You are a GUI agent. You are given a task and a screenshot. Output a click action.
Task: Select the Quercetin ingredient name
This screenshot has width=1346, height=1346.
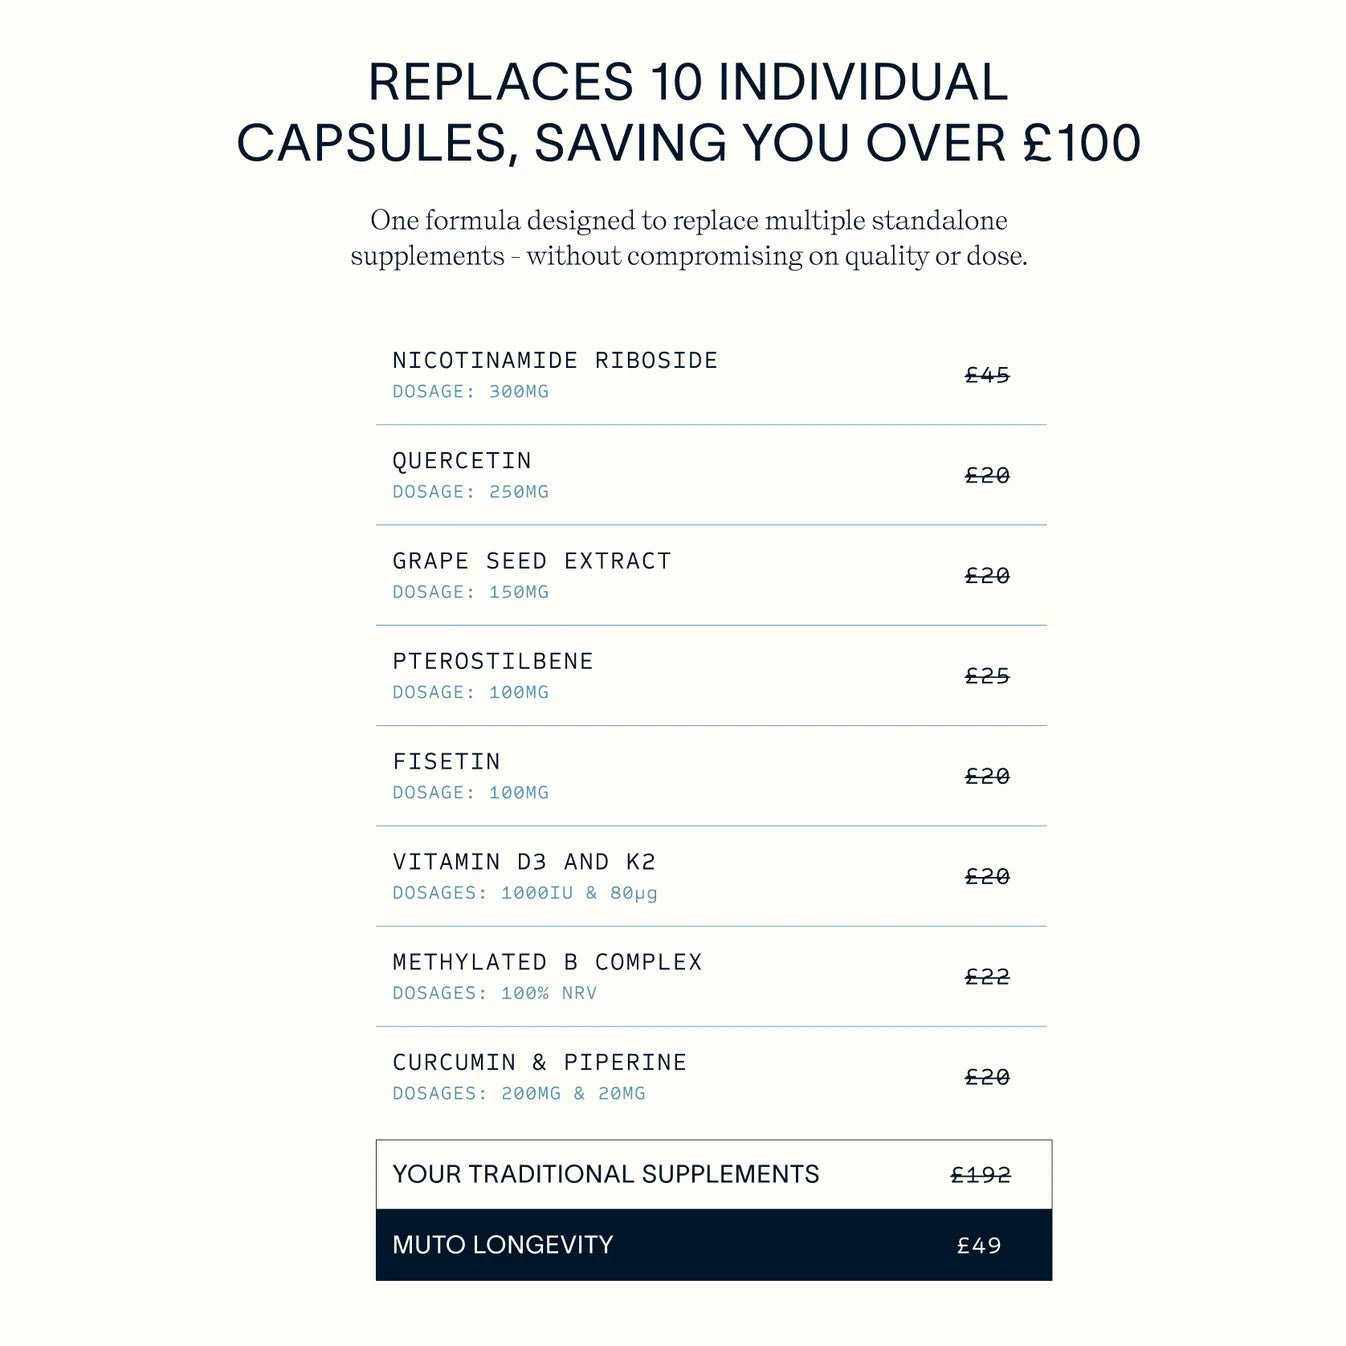462,461
